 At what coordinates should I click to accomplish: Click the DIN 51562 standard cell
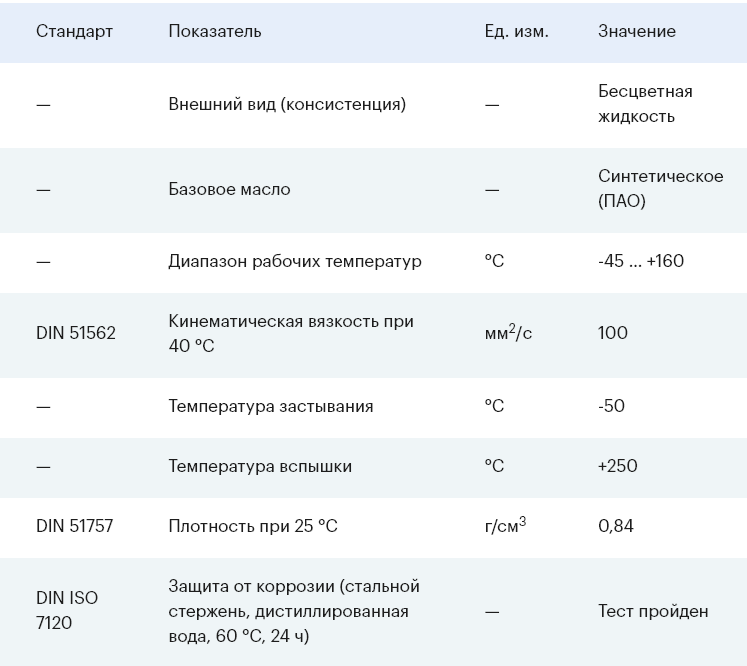76,333
